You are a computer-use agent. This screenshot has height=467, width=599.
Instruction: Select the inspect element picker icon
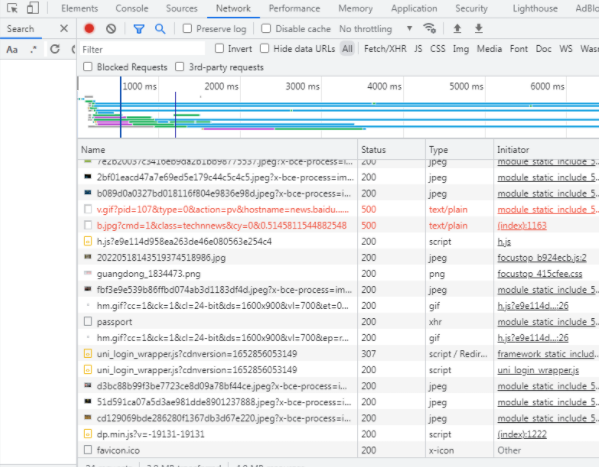pyautogui.click(x=12, y=8)
